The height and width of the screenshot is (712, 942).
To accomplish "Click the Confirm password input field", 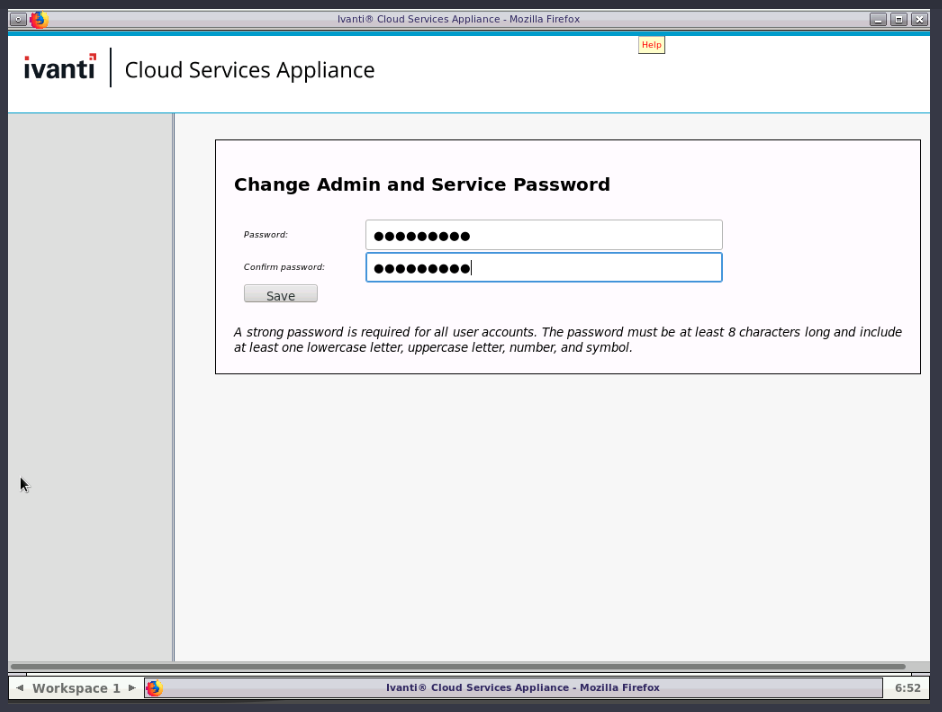I will (x=543, y=268).
